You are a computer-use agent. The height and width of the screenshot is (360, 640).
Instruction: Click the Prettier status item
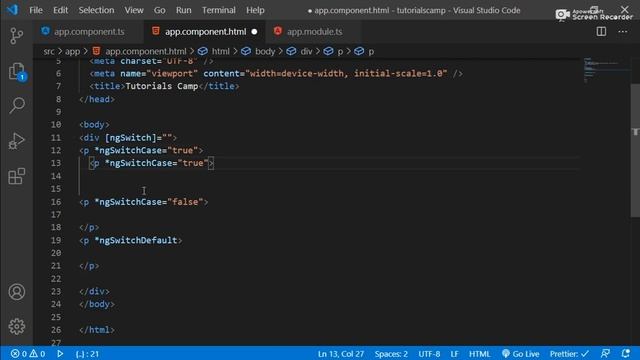569,353
